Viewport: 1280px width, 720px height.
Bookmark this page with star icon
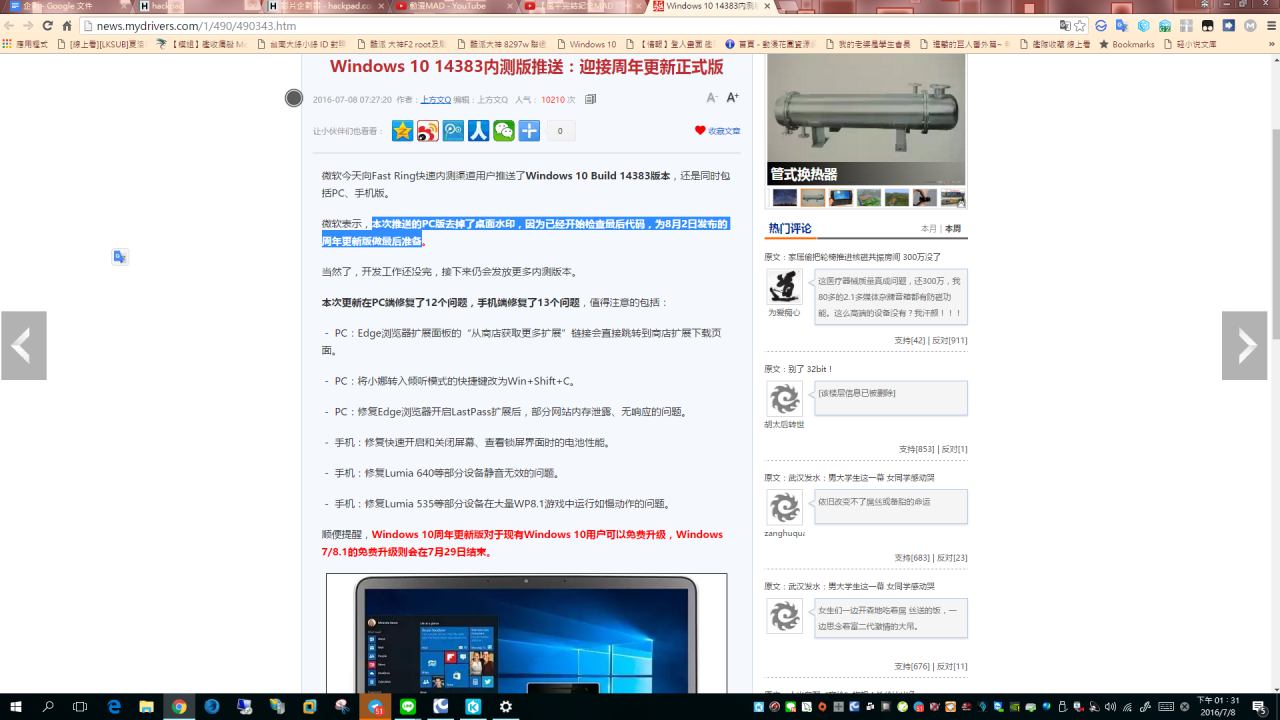1080,26
